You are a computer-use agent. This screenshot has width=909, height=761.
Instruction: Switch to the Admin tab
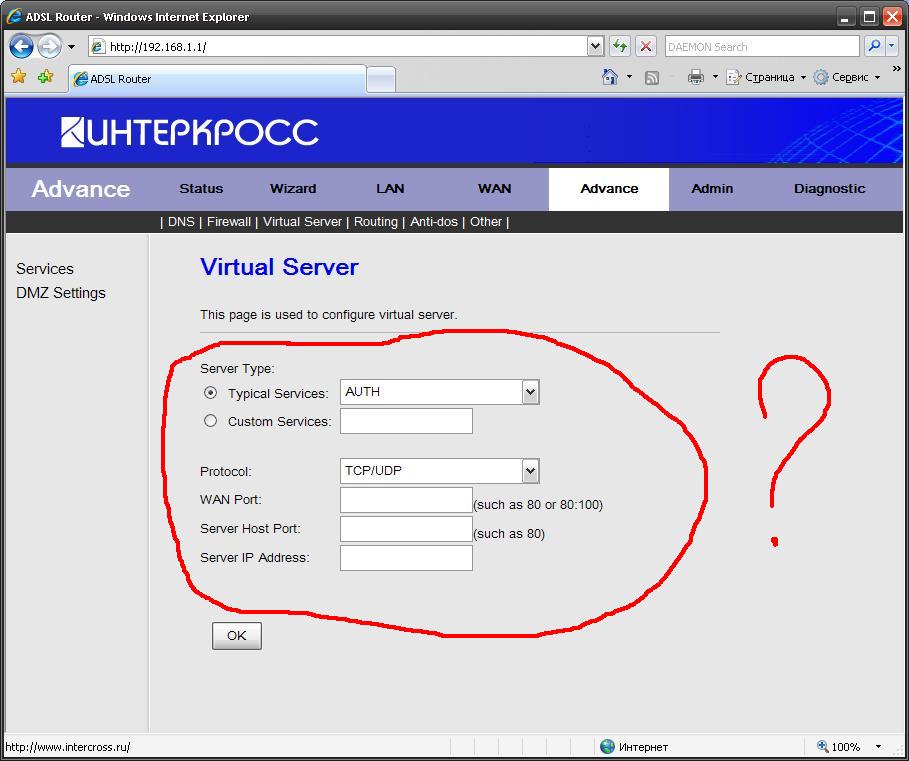(712, 188)
